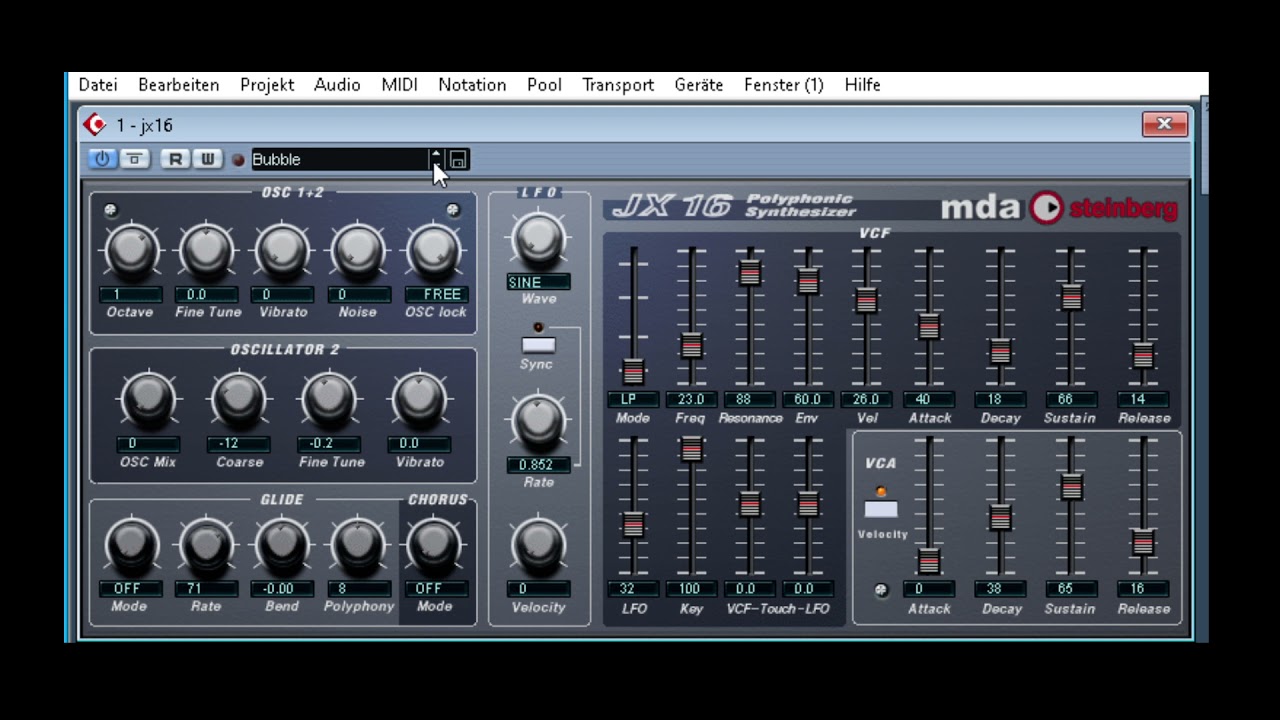Click the VCA Sustain value 65
The width and height of the screenshot is (1280, 720).
[1071, 588]
